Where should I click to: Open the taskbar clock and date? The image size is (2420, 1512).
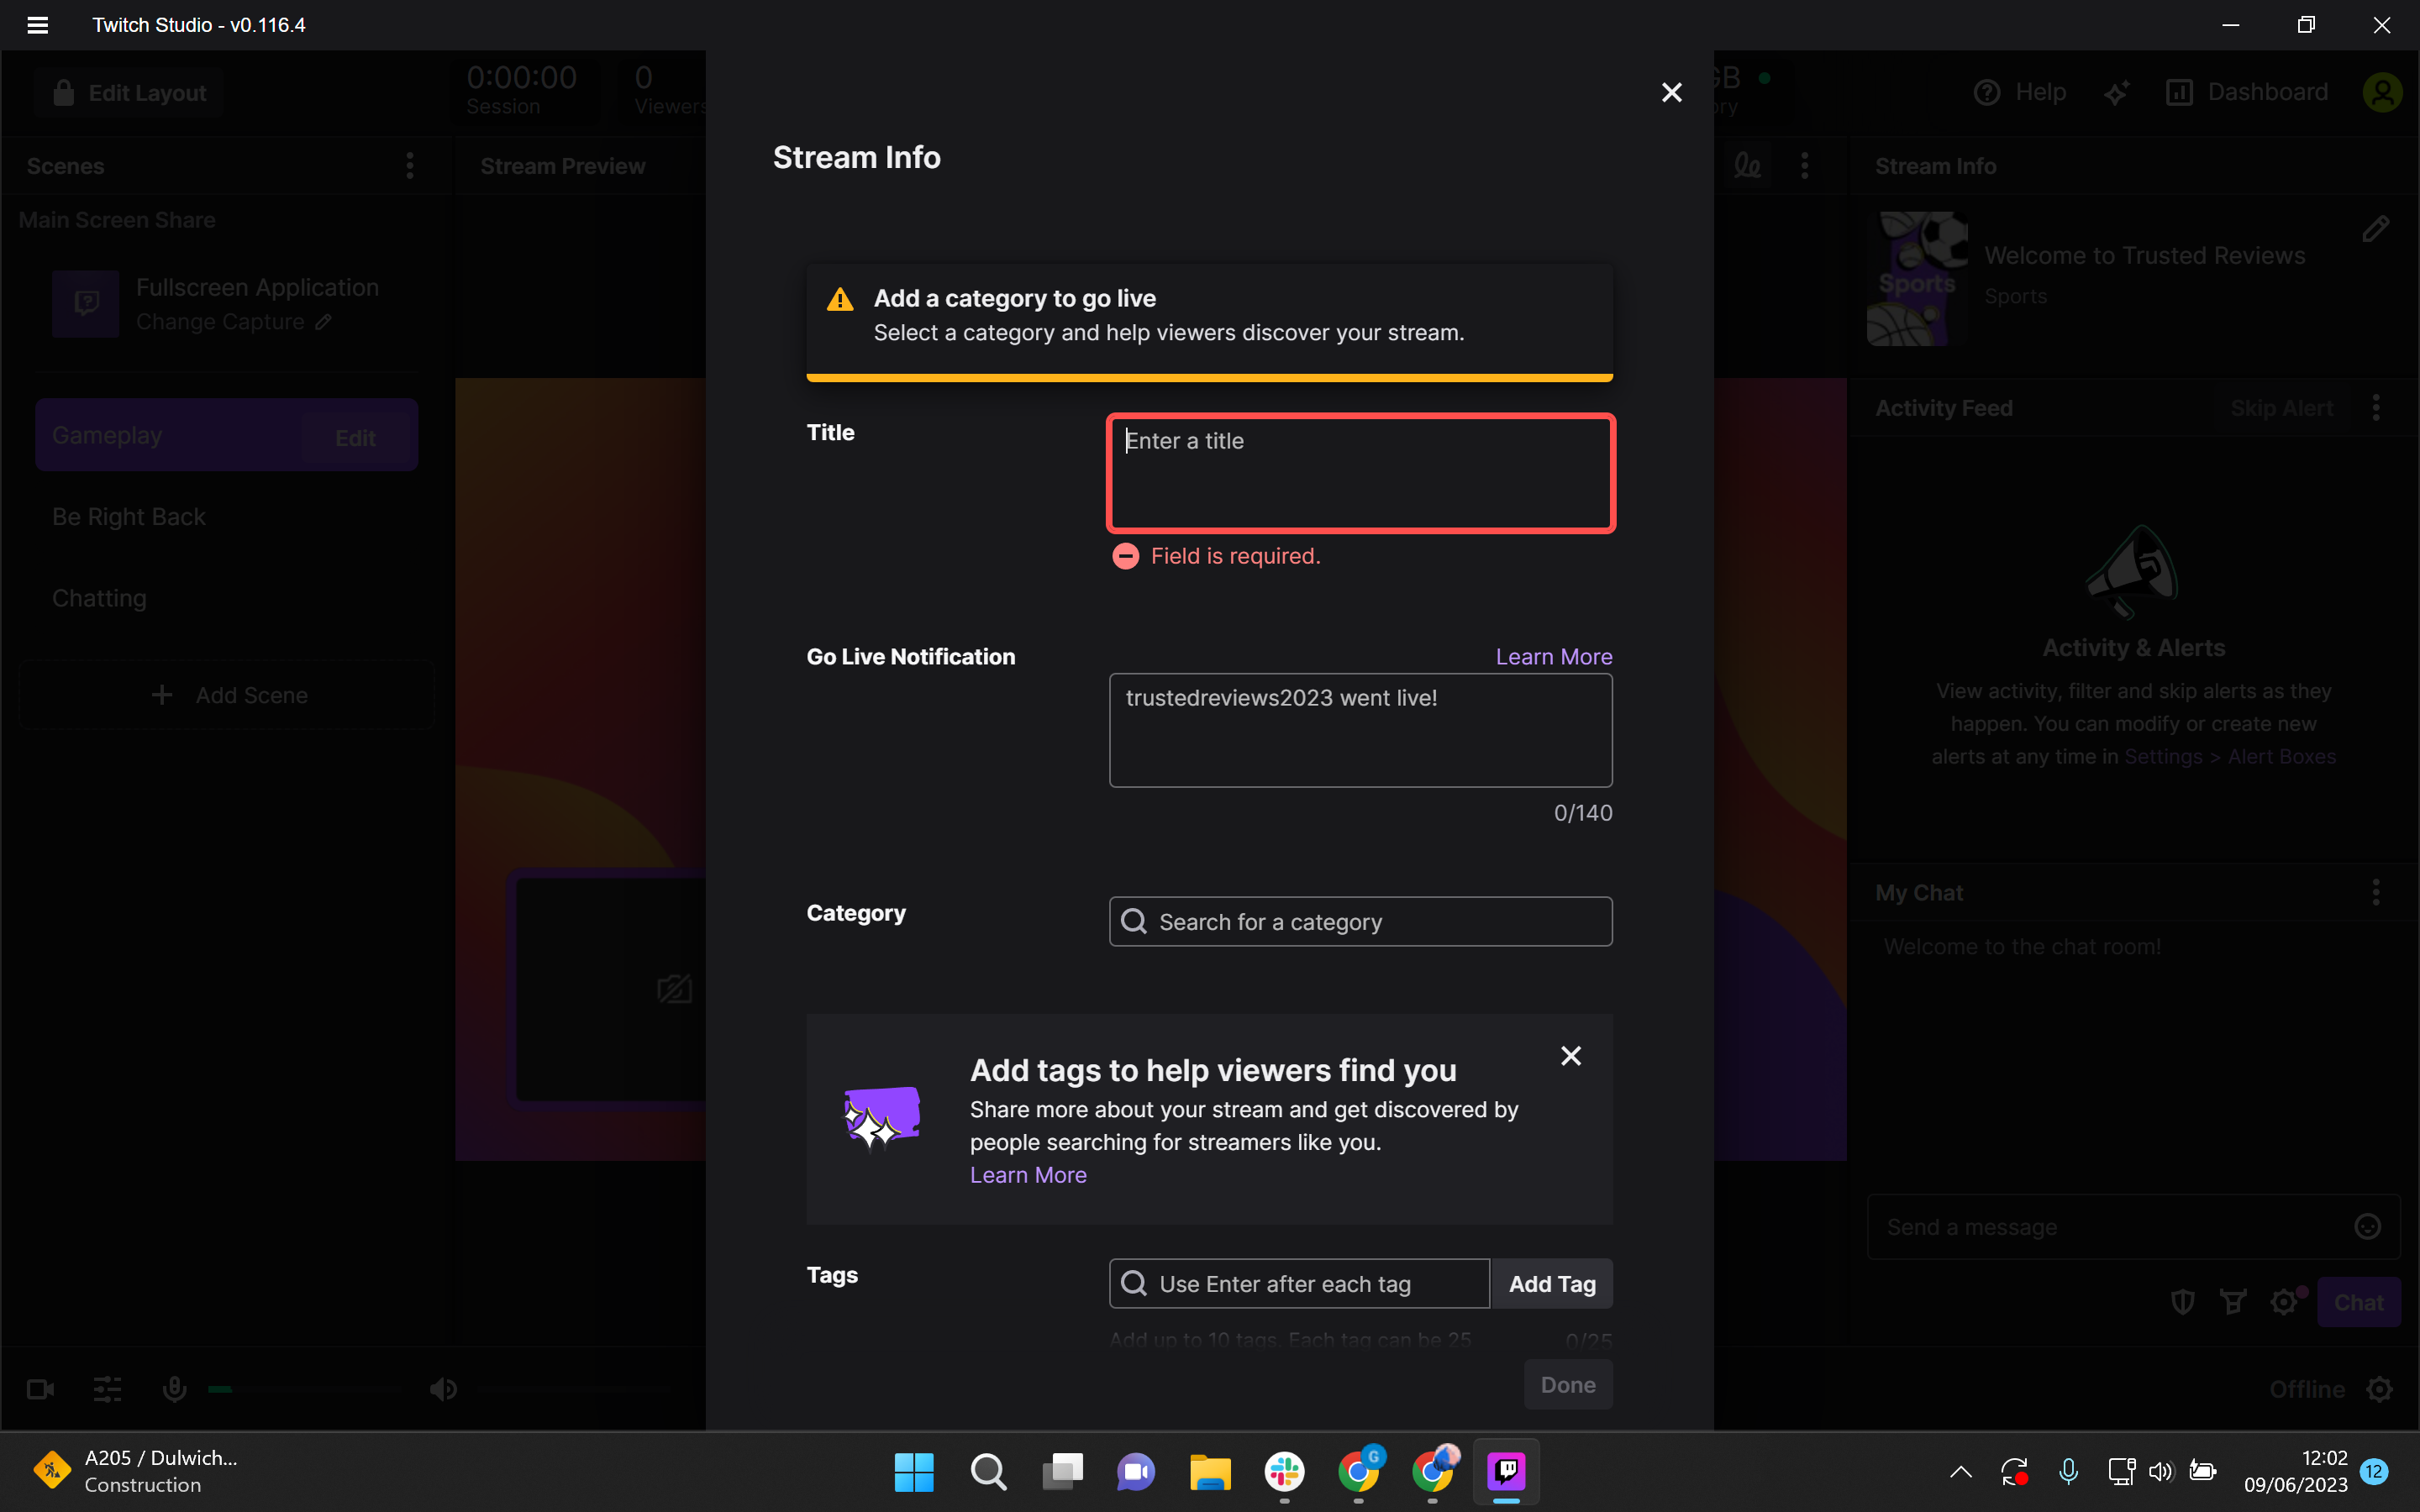tap(2296, 1471)
